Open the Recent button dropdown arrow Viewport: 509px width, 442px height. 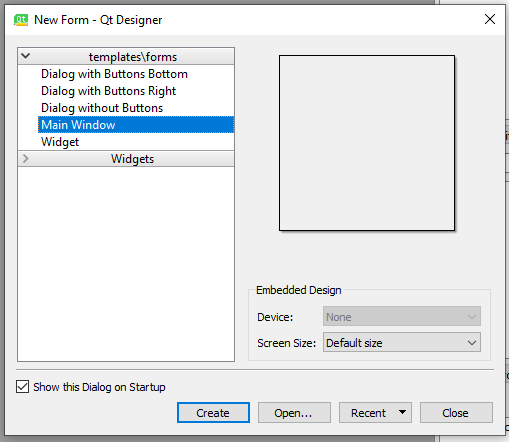402,412
